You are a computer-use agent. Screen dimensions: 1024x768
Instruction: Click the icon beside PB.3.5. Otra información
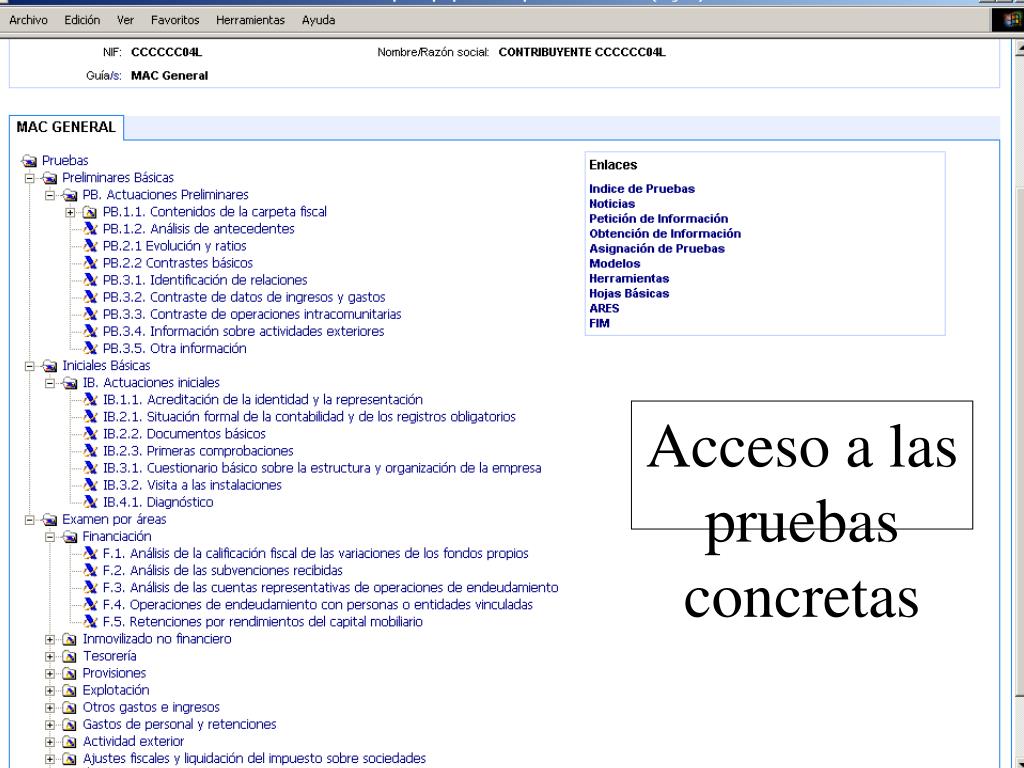91,349
